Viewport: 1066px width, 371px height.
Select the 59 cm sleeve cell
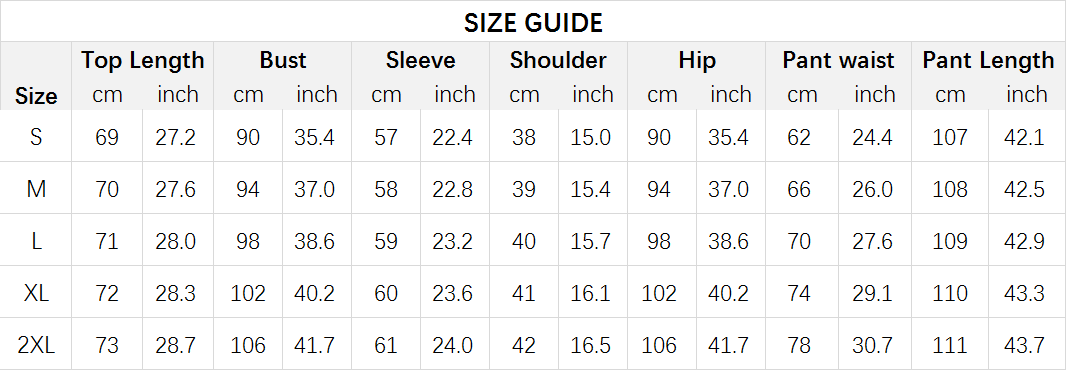pos(385,241)
